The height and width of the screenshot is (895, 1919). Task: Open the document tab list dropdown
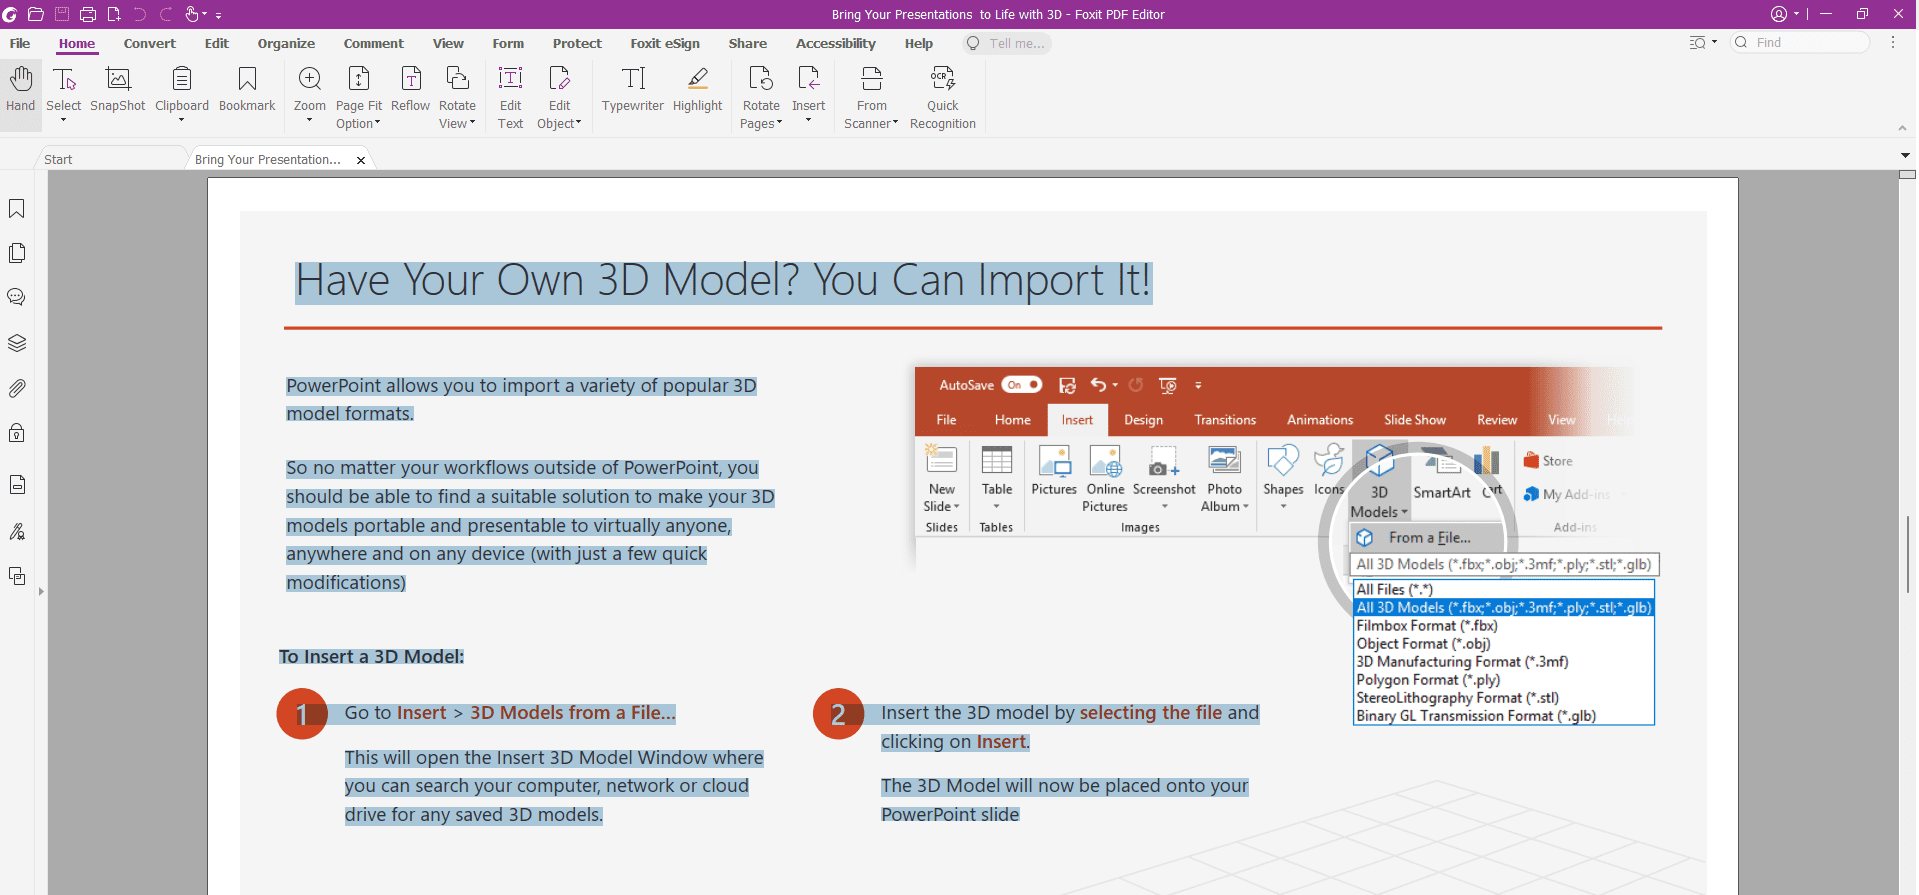tap(1905, 156)
